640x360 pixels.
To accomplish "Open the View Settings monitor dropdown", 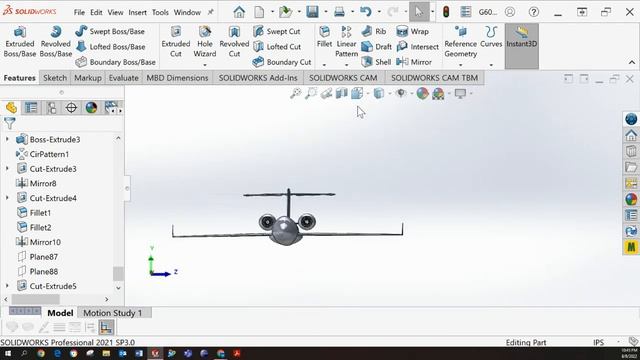I will pyautogui.click(x=471, y=94).
